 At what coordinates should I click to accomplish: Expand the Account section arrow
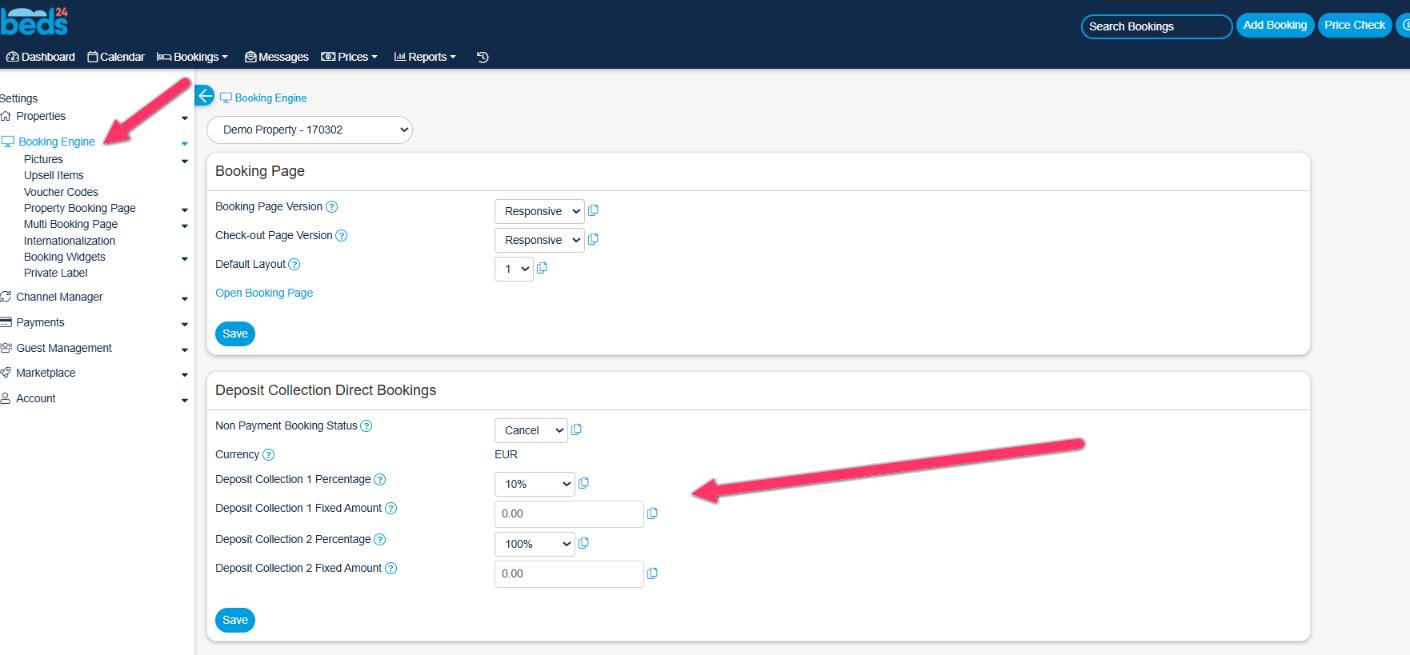click(185, 400)
